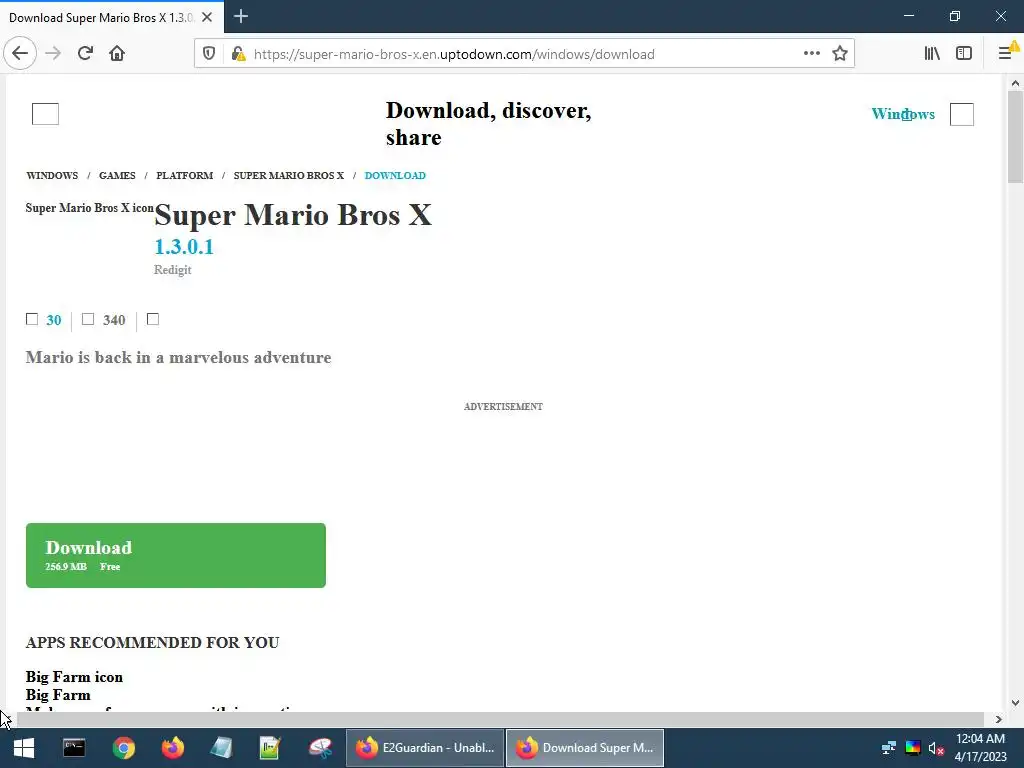Go to PLATFORM breadcrumb

pos(184,176)
